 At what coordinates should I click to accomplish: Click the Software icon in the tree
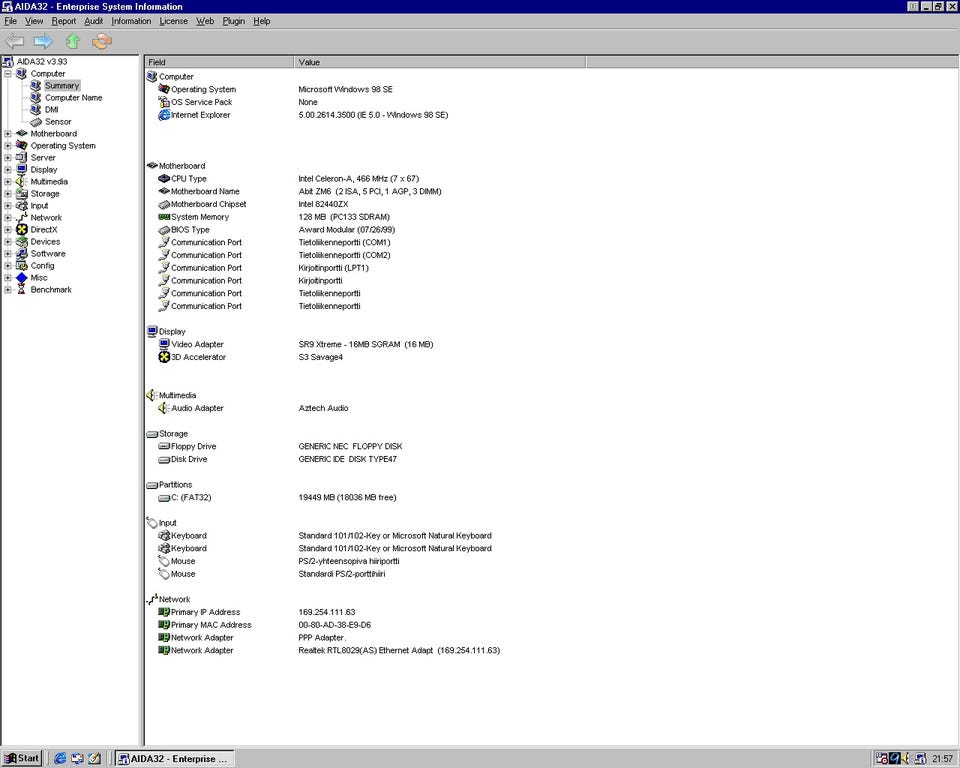(21, 254)
